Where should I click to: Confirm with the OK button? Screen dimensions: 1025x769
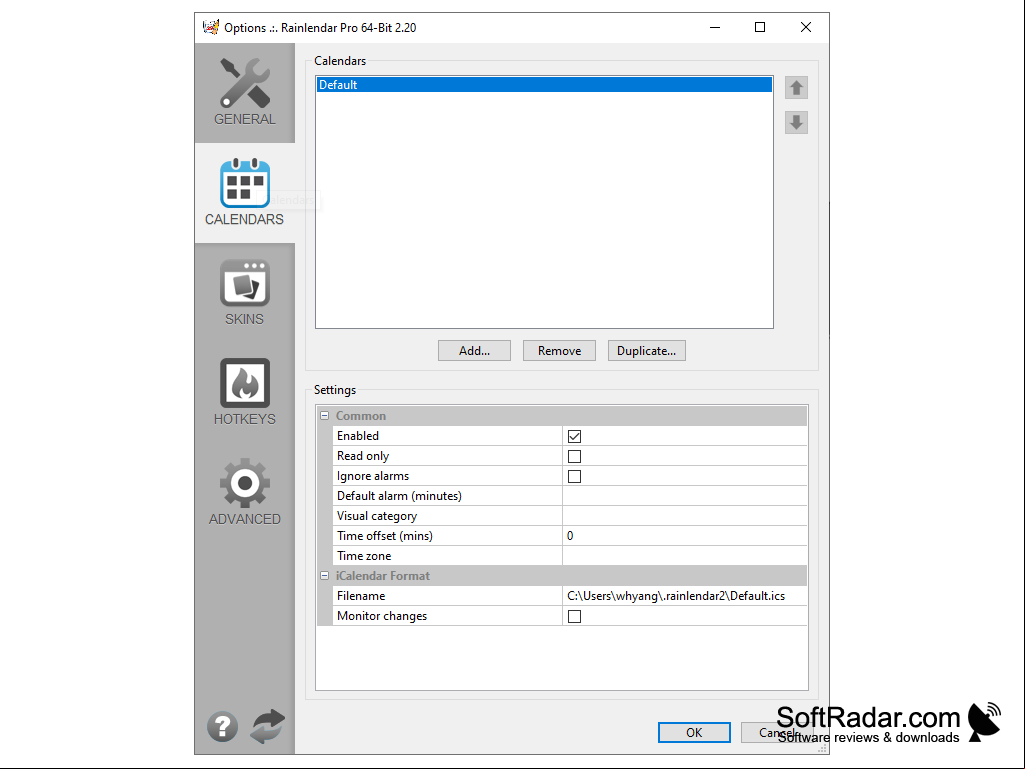point(694,732)
